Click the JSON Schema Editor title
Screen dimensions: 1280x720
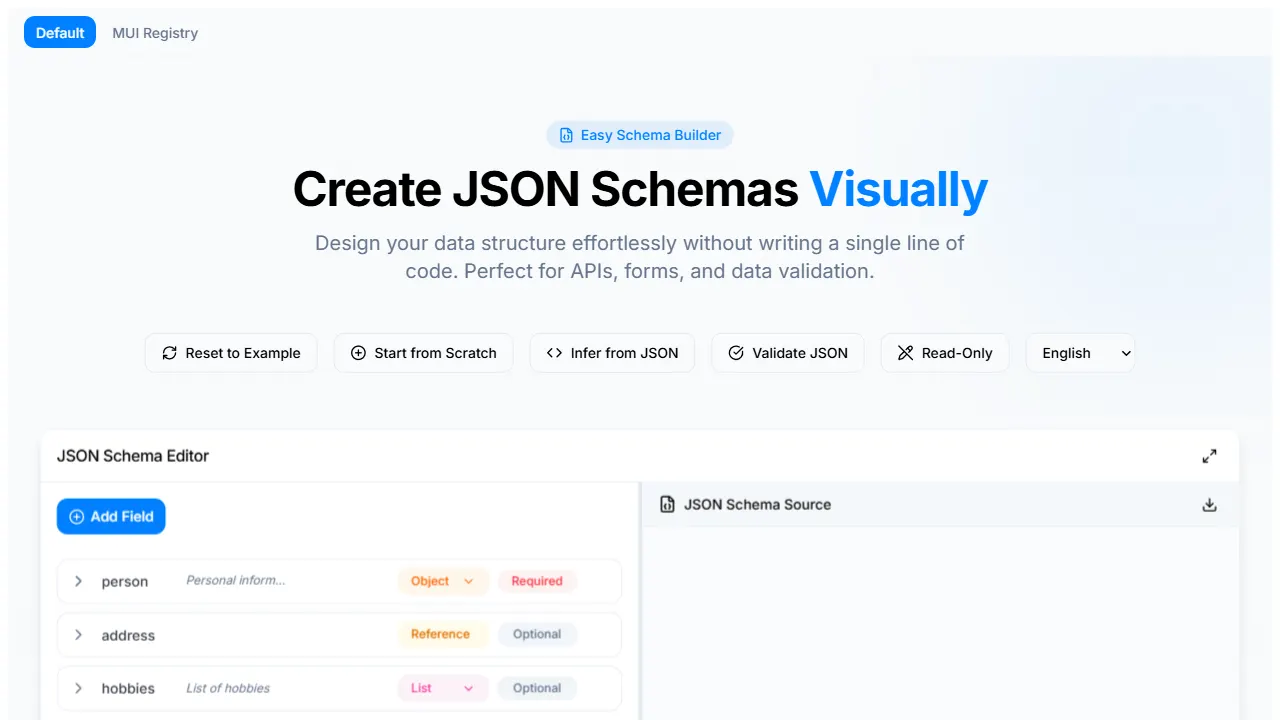point(133,456)
